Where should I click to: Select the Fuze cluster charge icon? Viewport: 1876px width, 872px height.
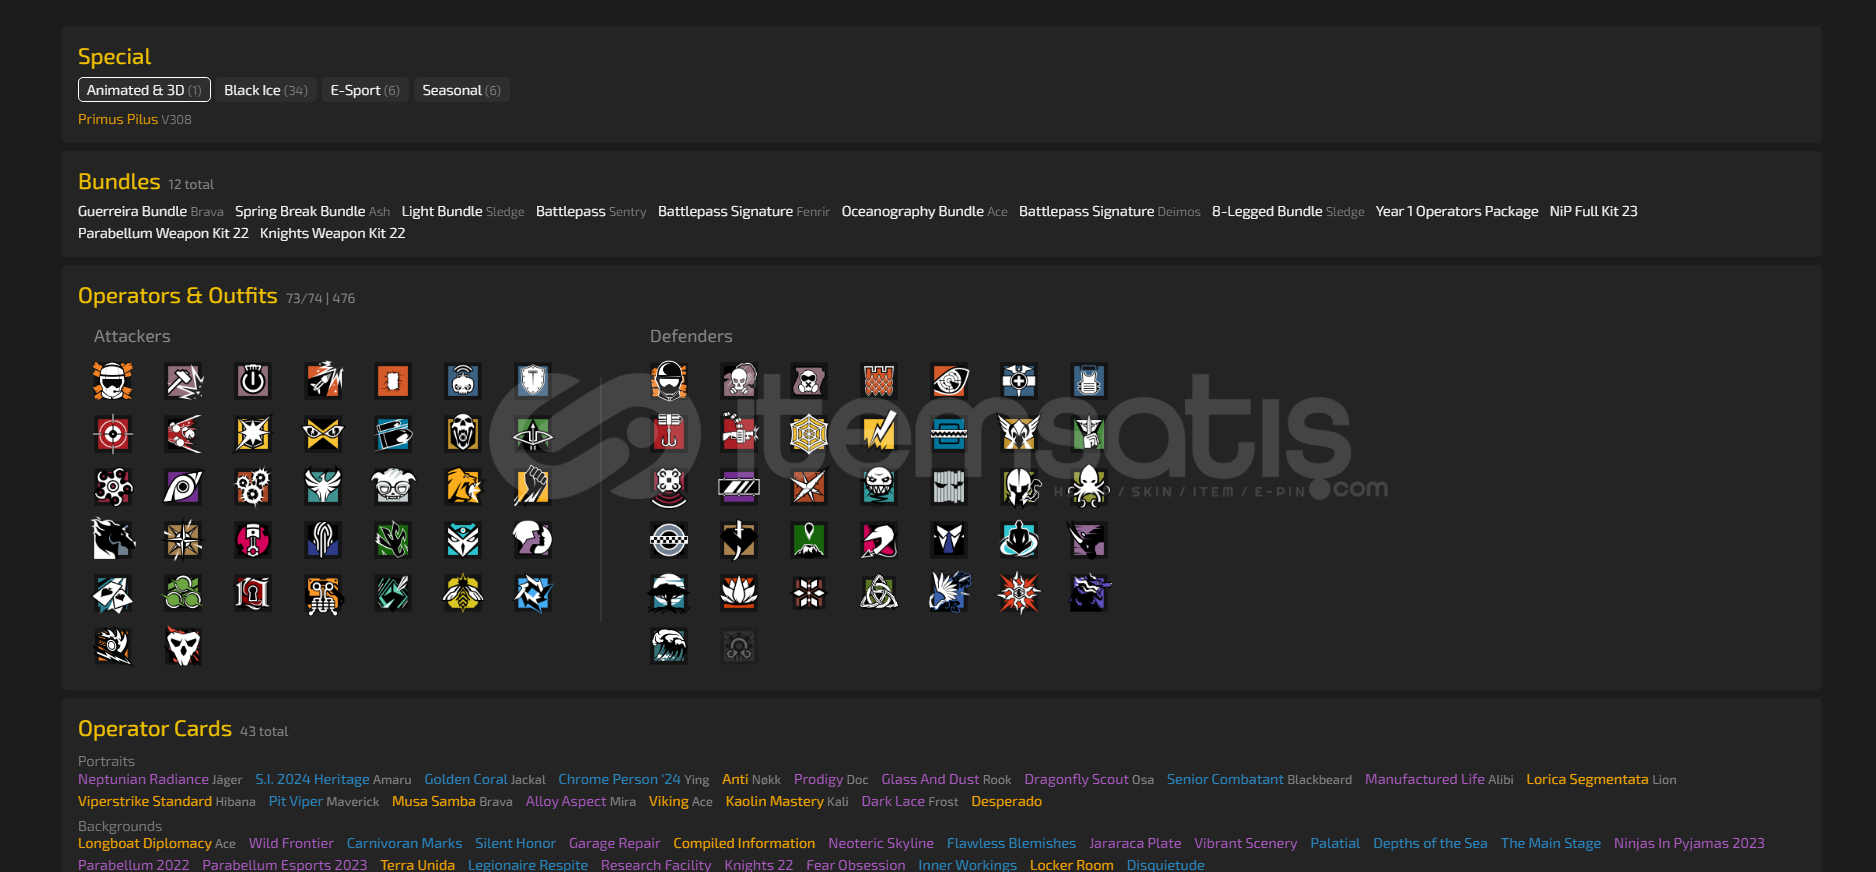click(x=183, y=434)
